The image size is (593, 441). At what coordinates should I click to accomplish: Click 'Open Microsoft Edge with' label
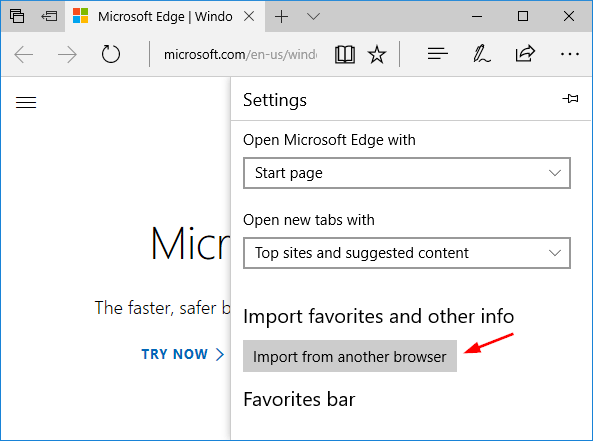[x=329, y=140]
